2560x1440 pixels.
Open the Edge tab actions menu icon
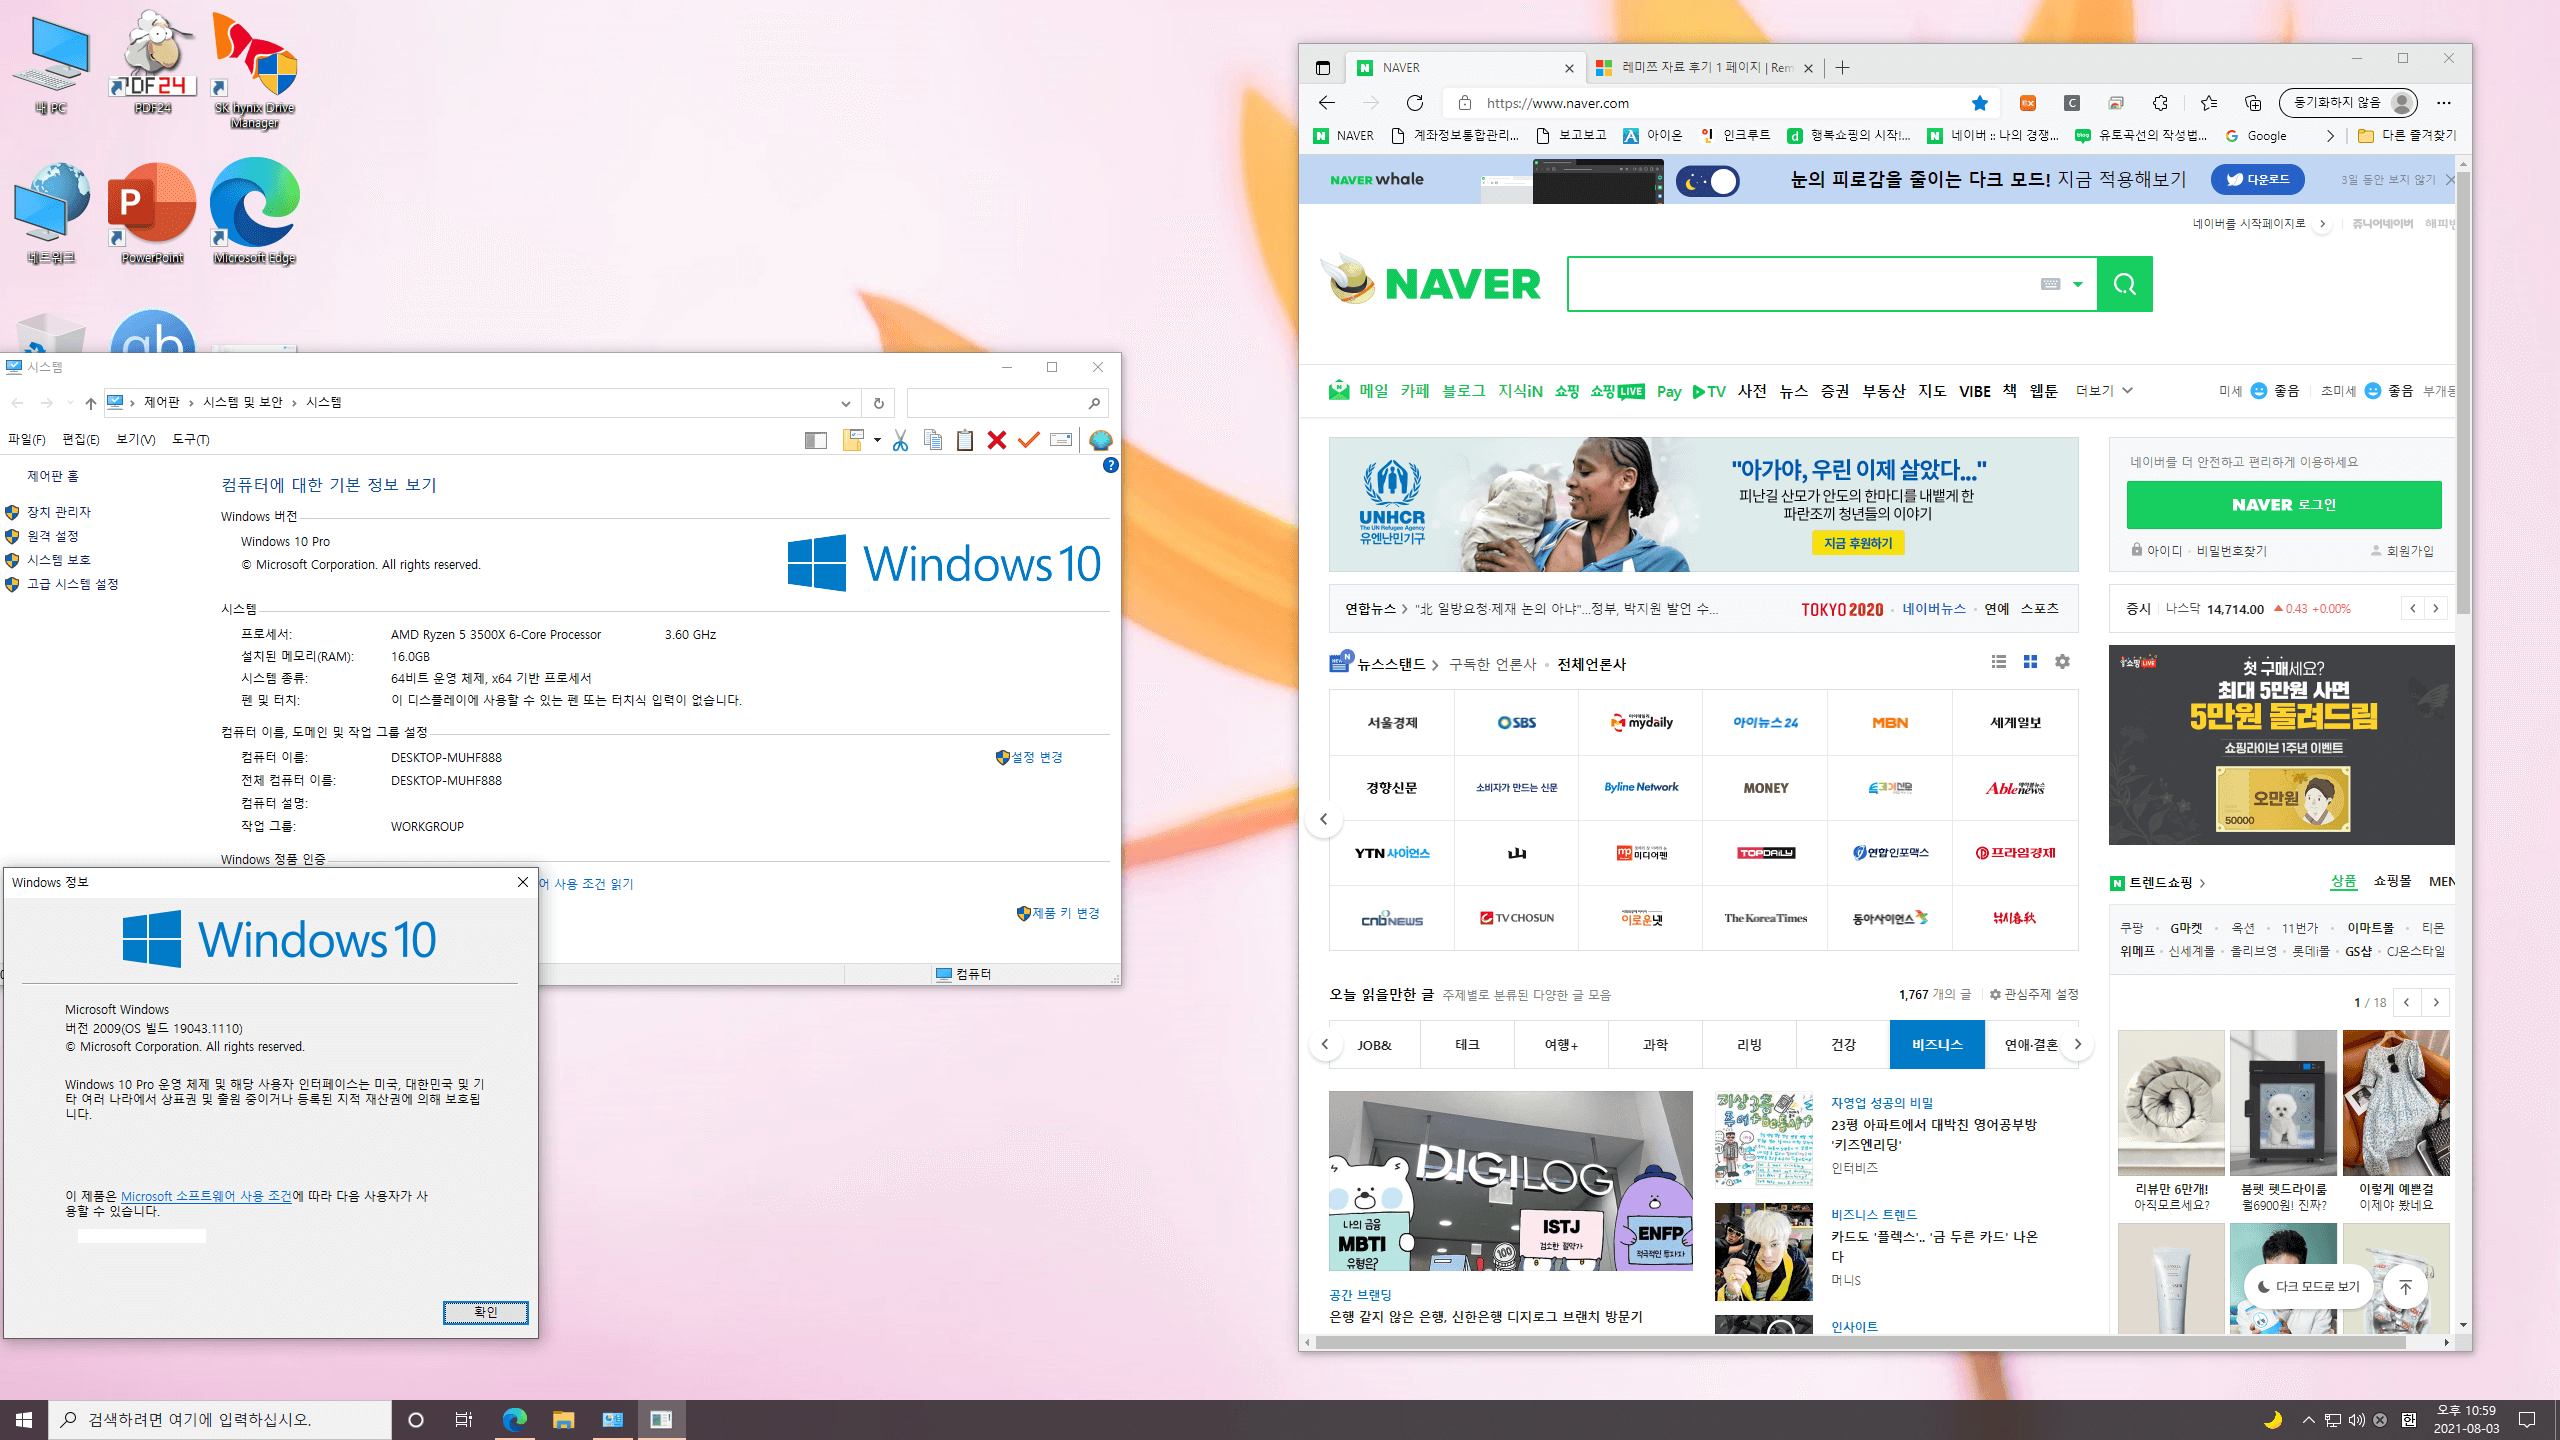(x=1323, y=68)
